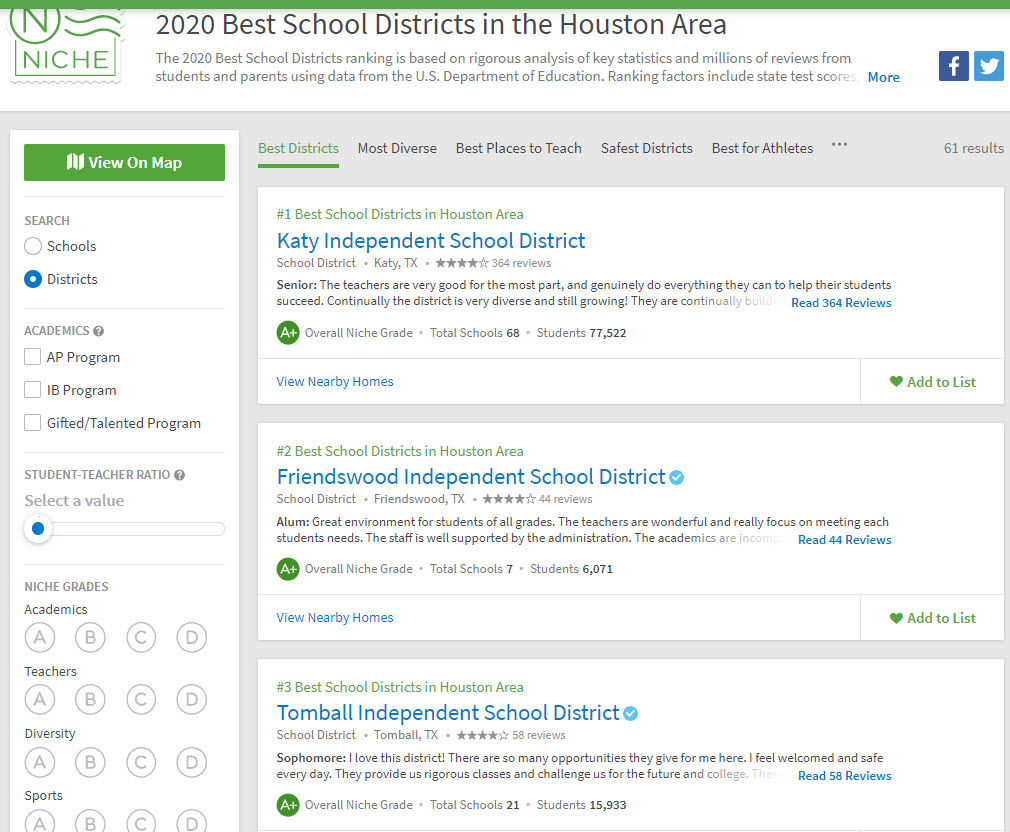Read 44 Reviews for Friendswood ISD
1010x832 pixels.
pyautogui.click(x=844, y=540)
